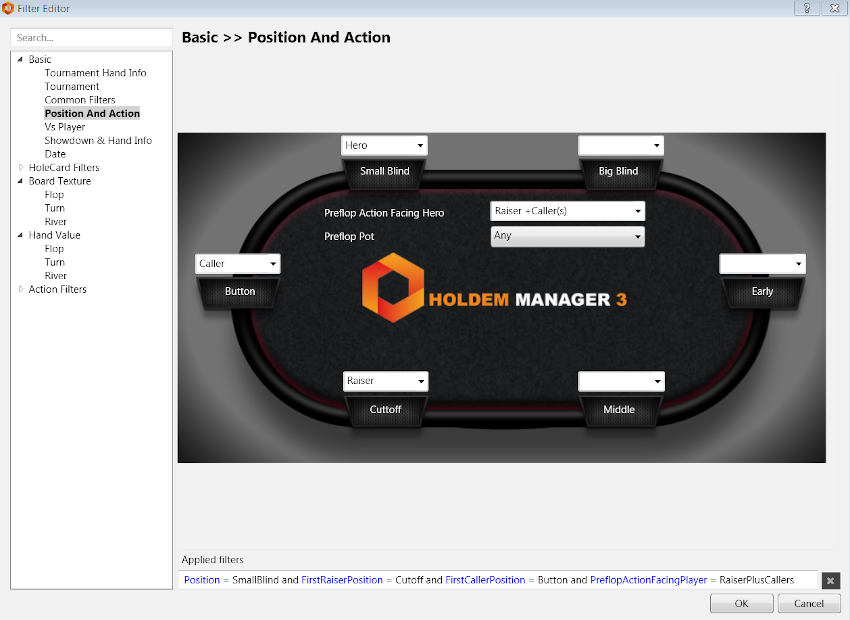850x620 pixels.
Task: Open the Button seat Caller dropdown
Action: [x=238, y=264]
